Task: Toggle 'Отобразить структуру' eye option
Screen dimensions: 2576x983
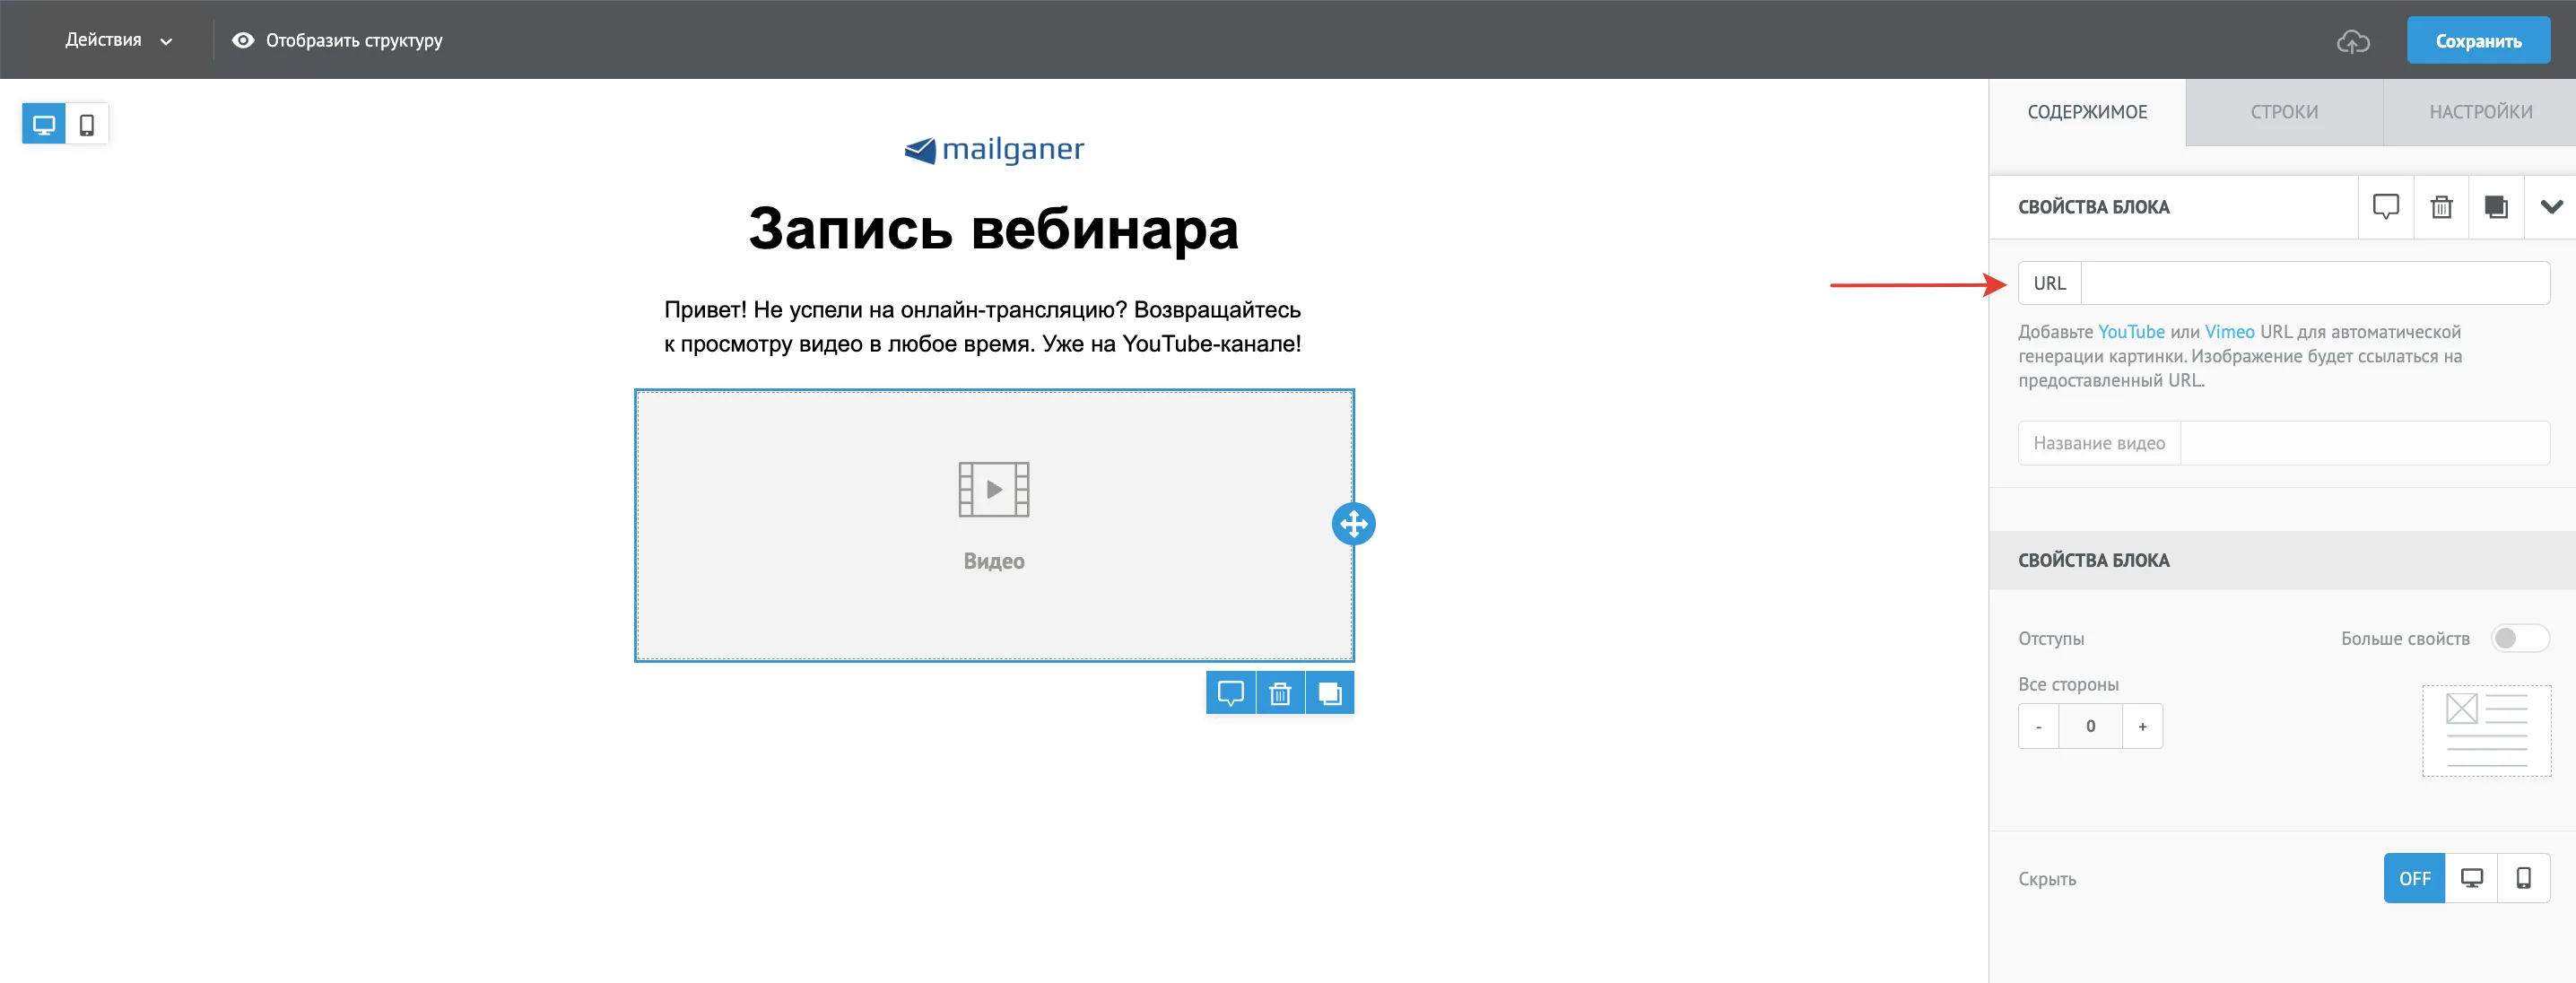Action: coord(337,41)
